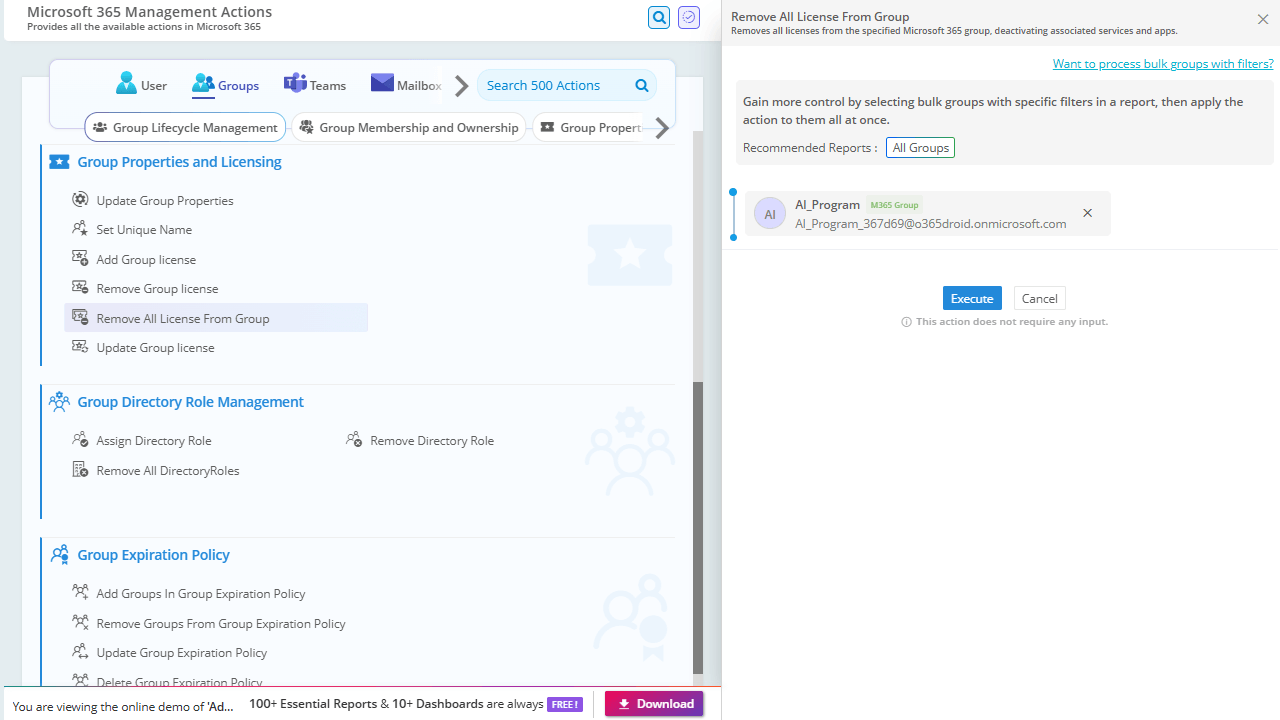
Task: Click the search icon in the header
Action: click(659, 17)
